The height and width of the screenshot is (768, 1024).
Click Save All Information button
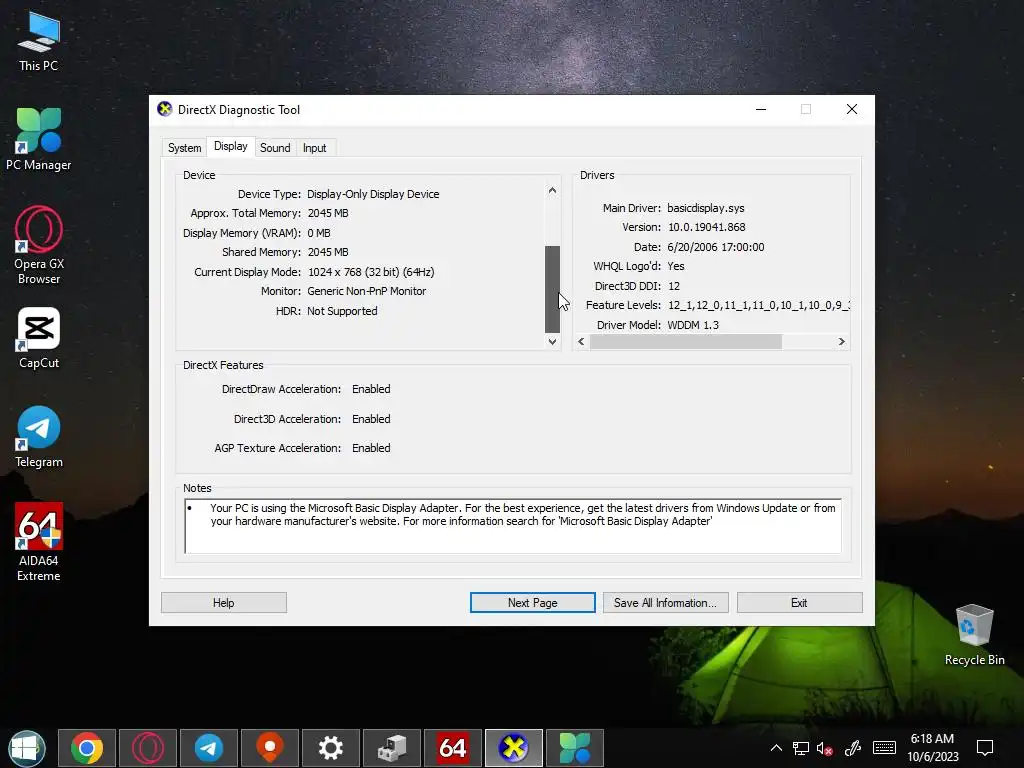[665, 603]
